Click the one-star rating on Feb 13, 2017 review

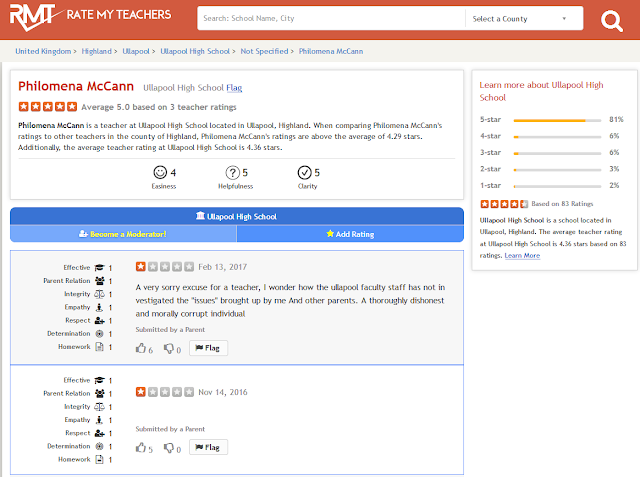(x=165, y=267)
